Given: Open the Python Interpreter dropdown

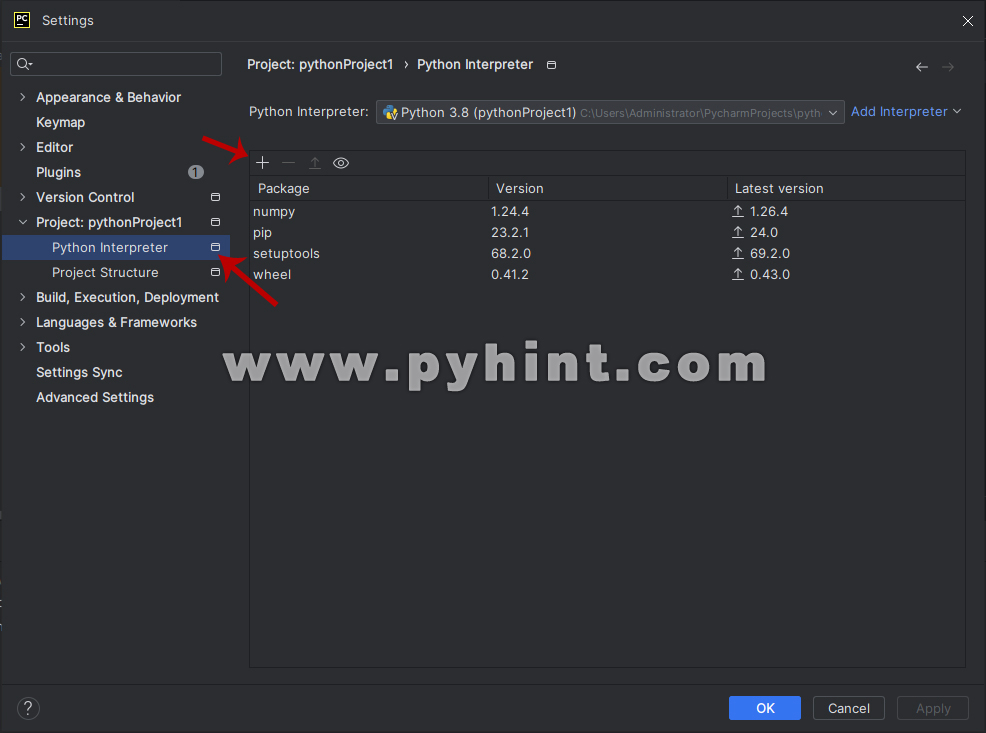Looking at the screenshot, I should pyautogui.click(x=610, y=113).
